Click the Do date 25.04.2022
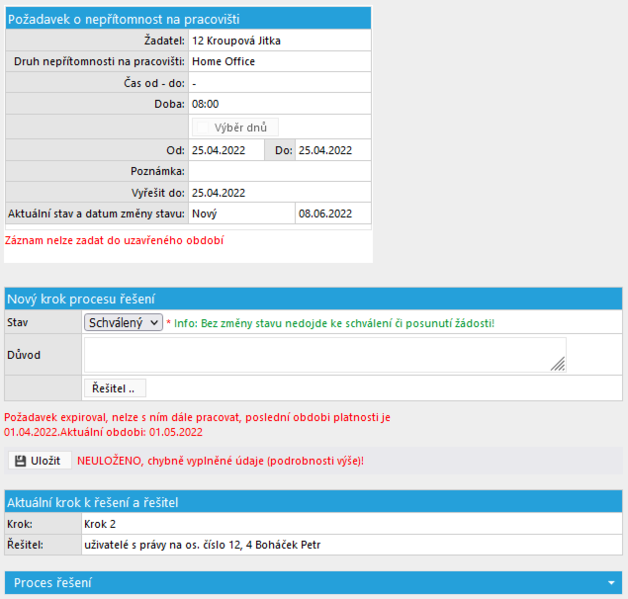The height and width of the screenshot is (599, 628). (325, 150)
